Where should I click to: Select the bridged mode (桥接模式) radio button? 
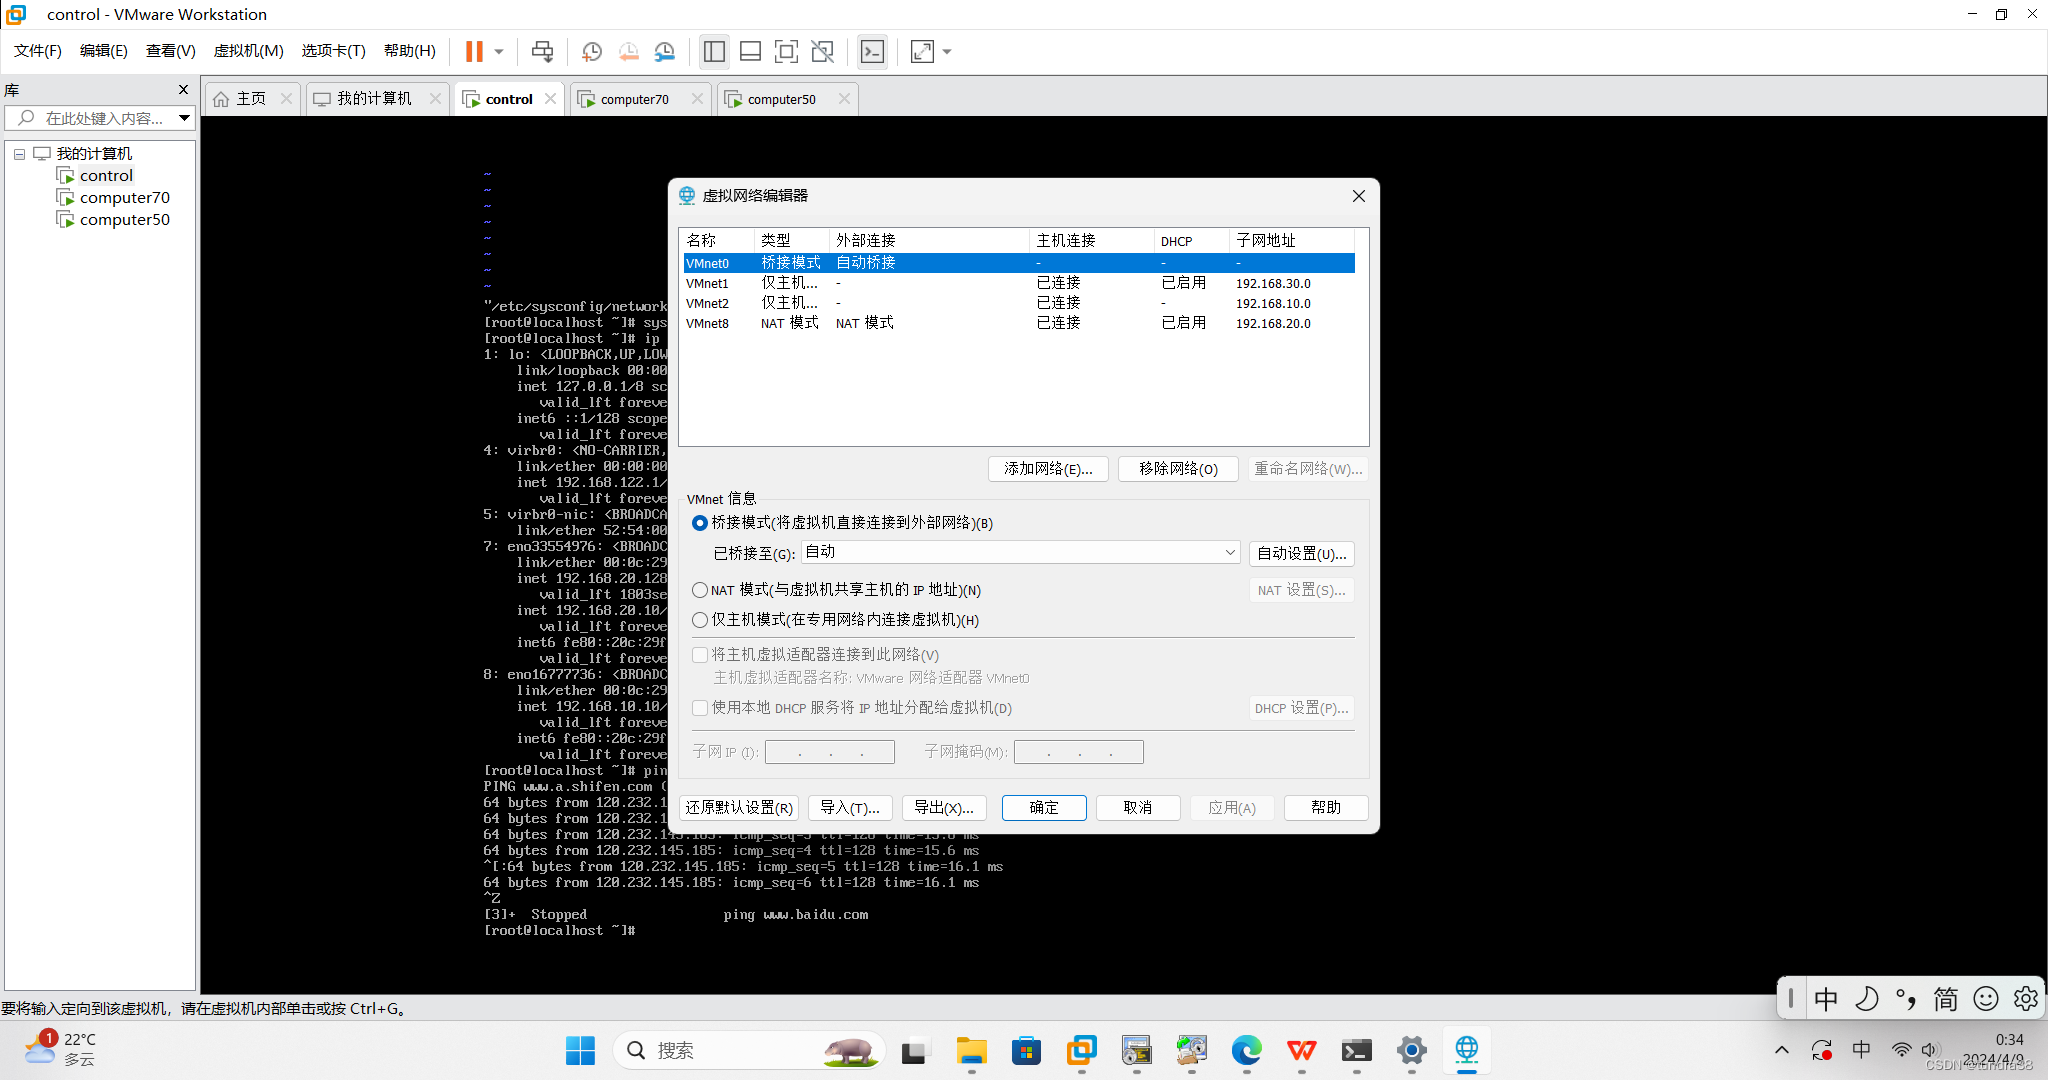coord(700,523)
